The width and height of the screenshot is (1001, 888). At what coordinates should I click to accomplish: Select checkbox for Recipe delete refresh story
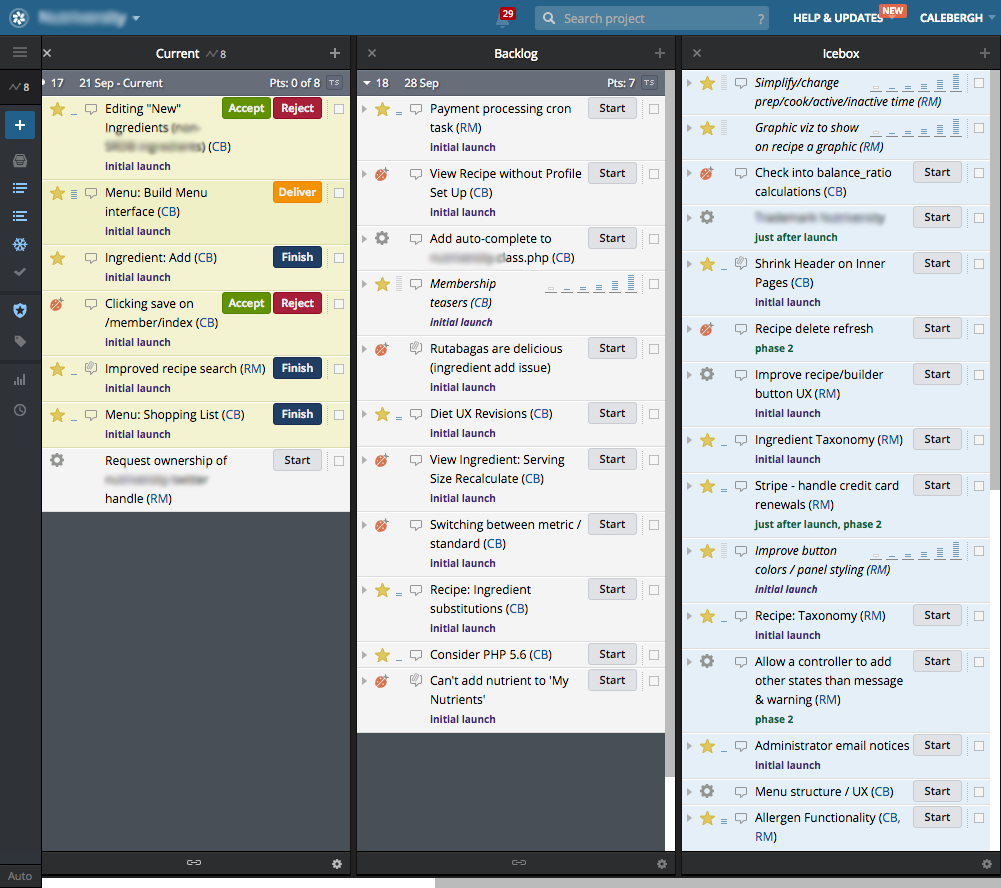[979, 329]
